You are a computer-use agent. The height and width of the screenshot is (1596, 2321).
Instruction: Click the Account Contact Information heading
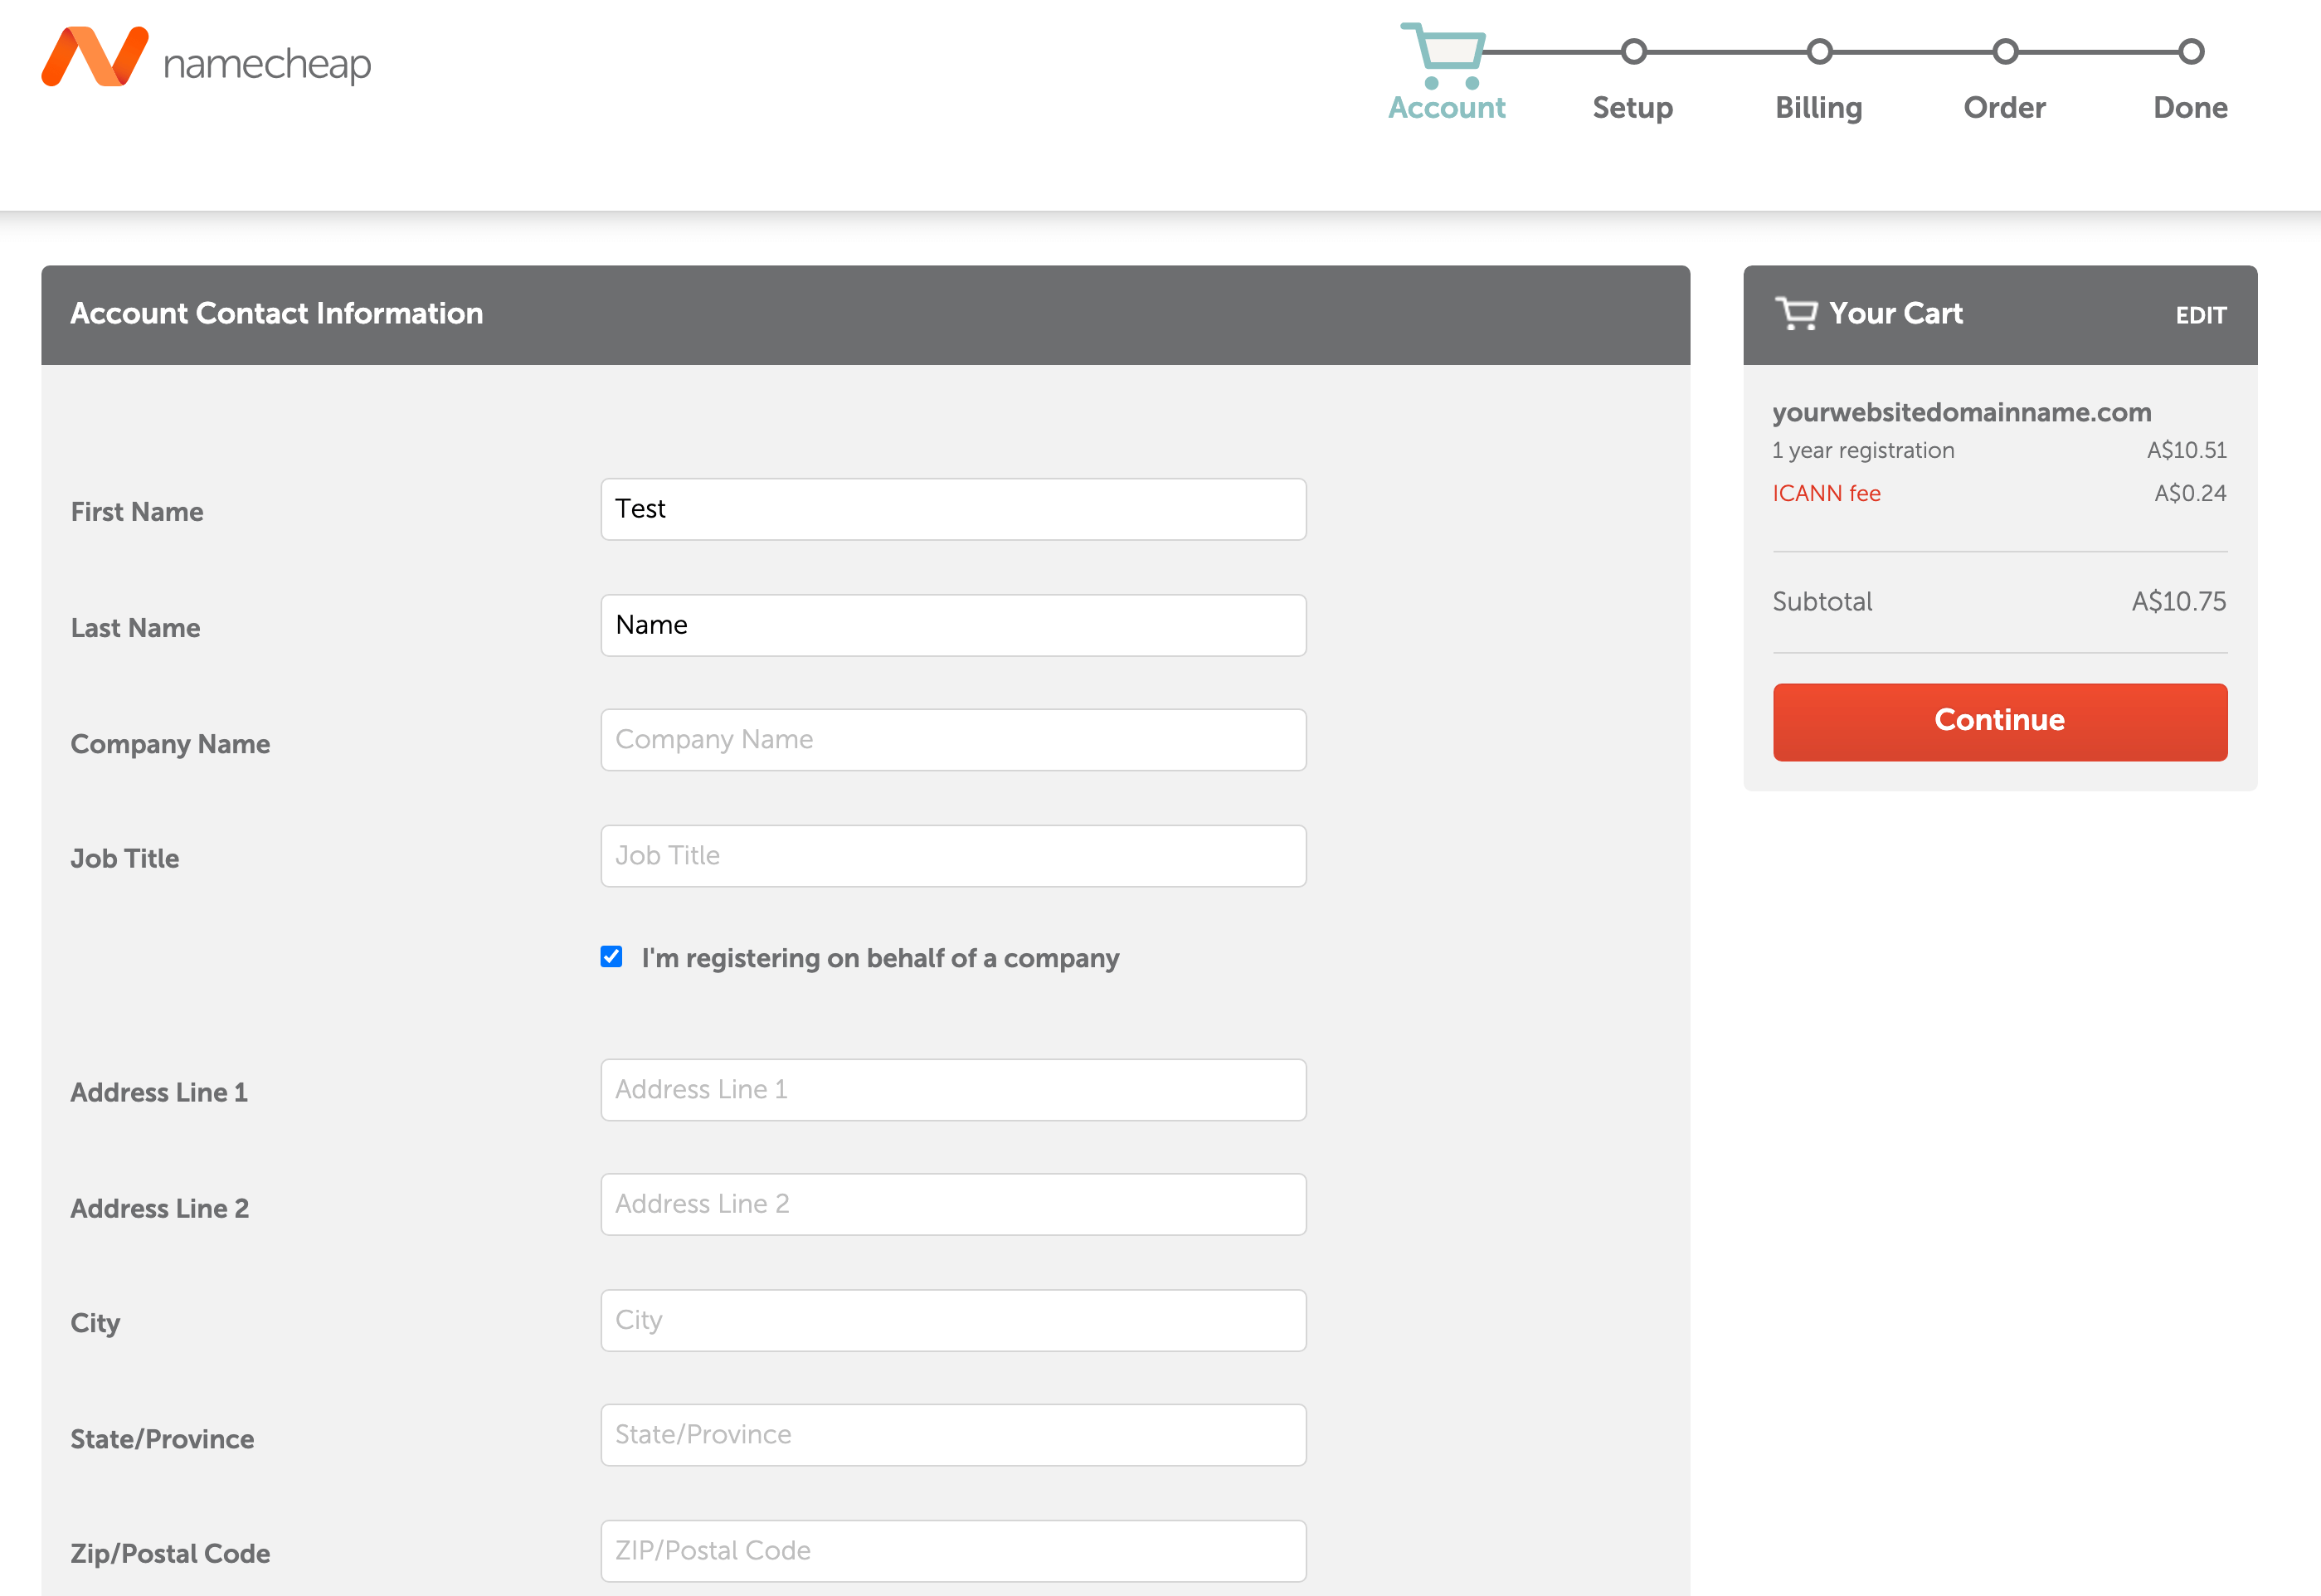[x=276, y=313]
